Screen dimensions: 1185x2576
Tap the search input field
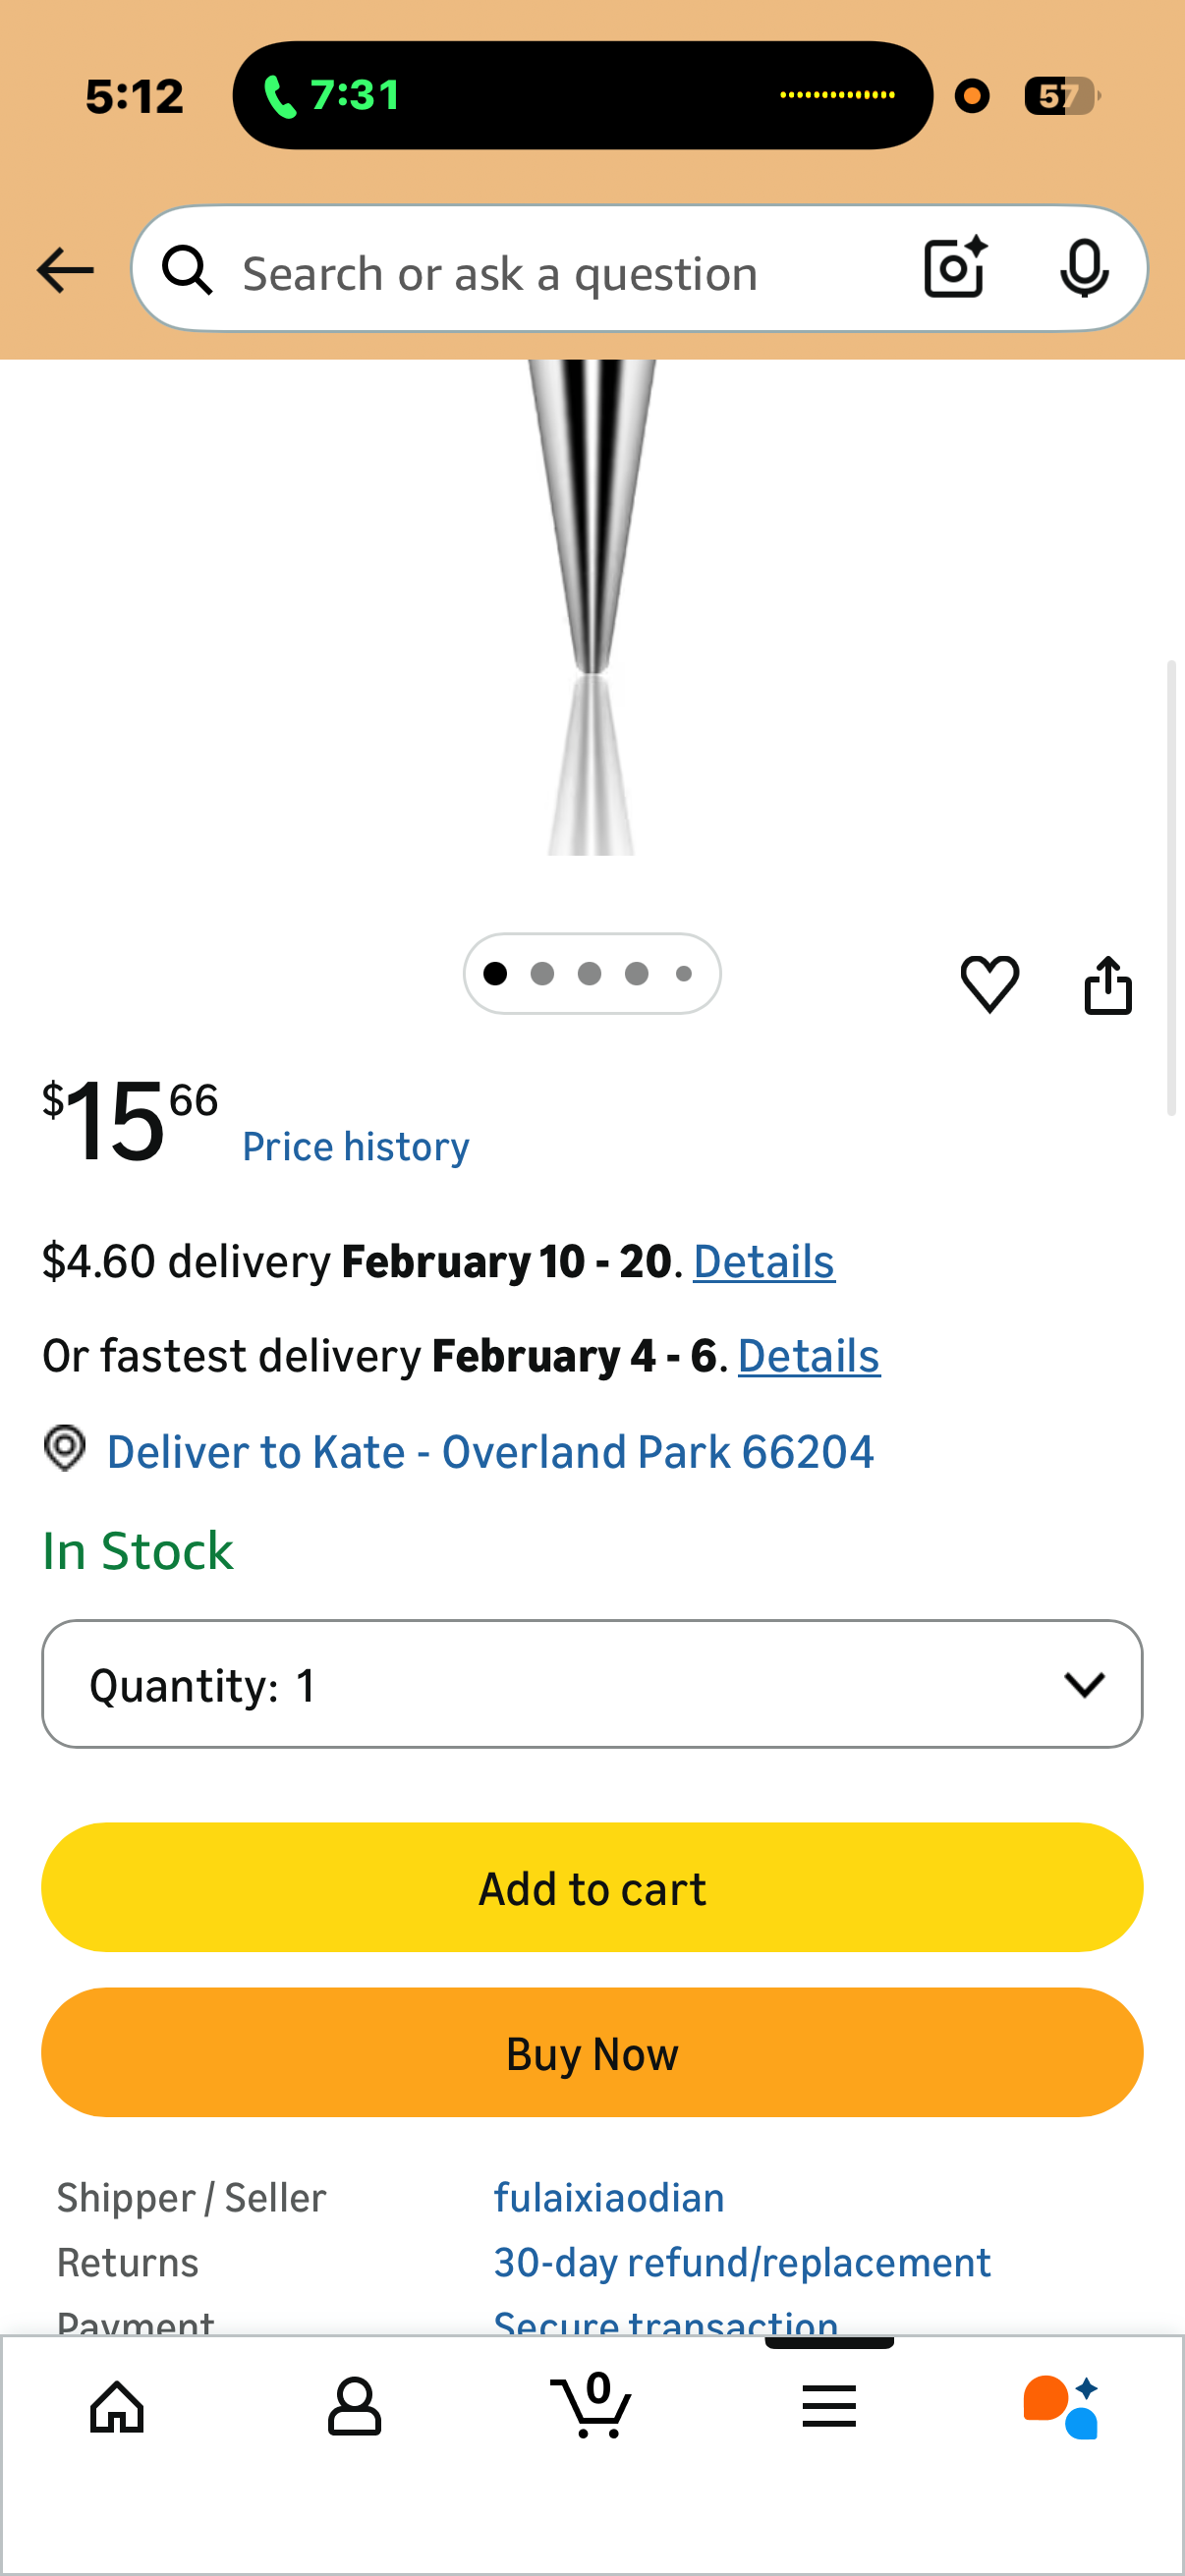point(540,273)
